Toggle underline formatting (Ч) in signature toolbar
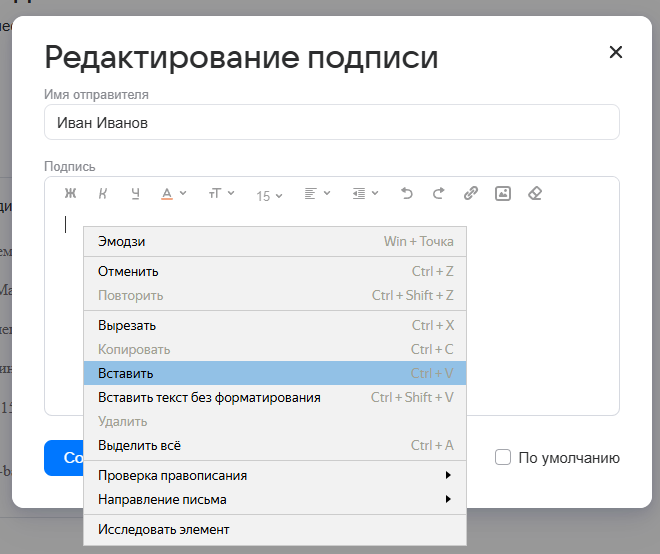This screenshot has height=554, width=660. coord(135,194)
